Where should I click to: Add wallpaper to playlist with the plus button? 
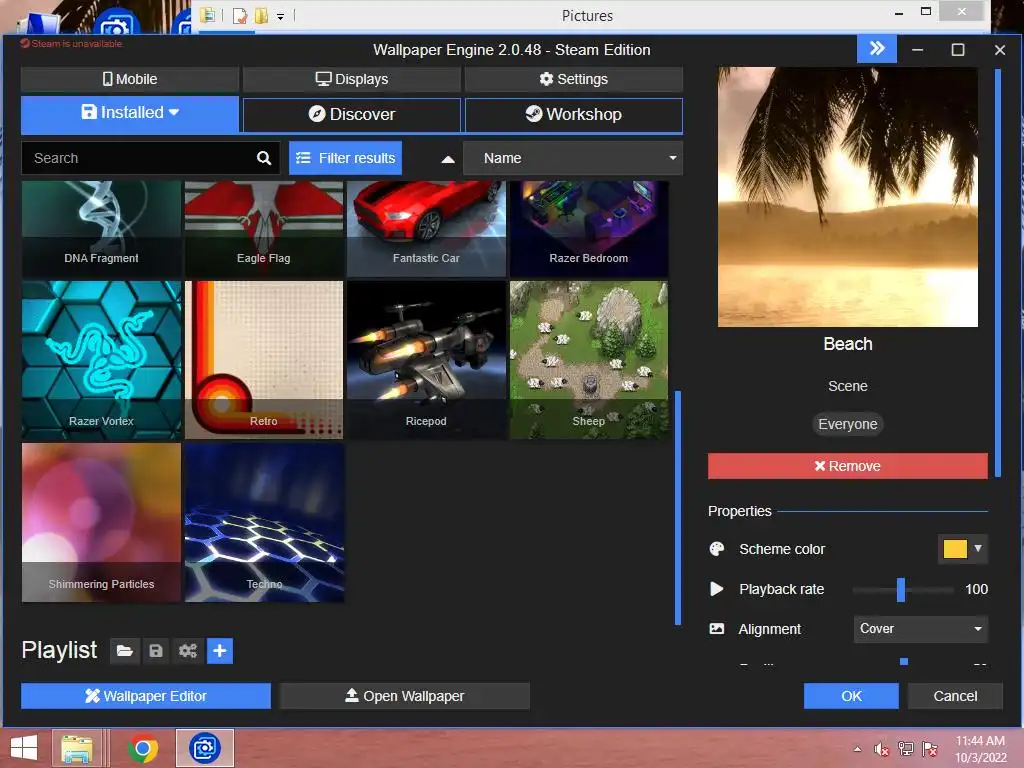[220, 650]
